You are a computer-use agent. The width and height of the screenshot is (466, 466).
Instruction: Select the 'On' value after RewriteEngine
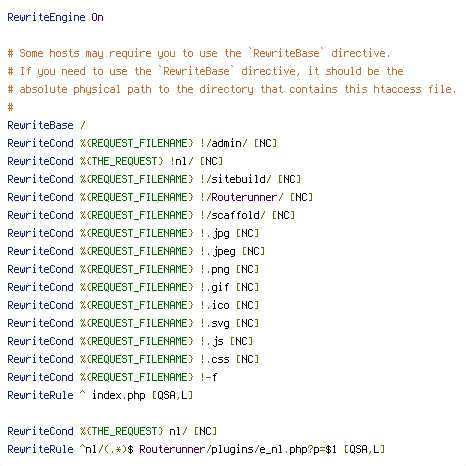pyautogui.click(x=97, y=17)
